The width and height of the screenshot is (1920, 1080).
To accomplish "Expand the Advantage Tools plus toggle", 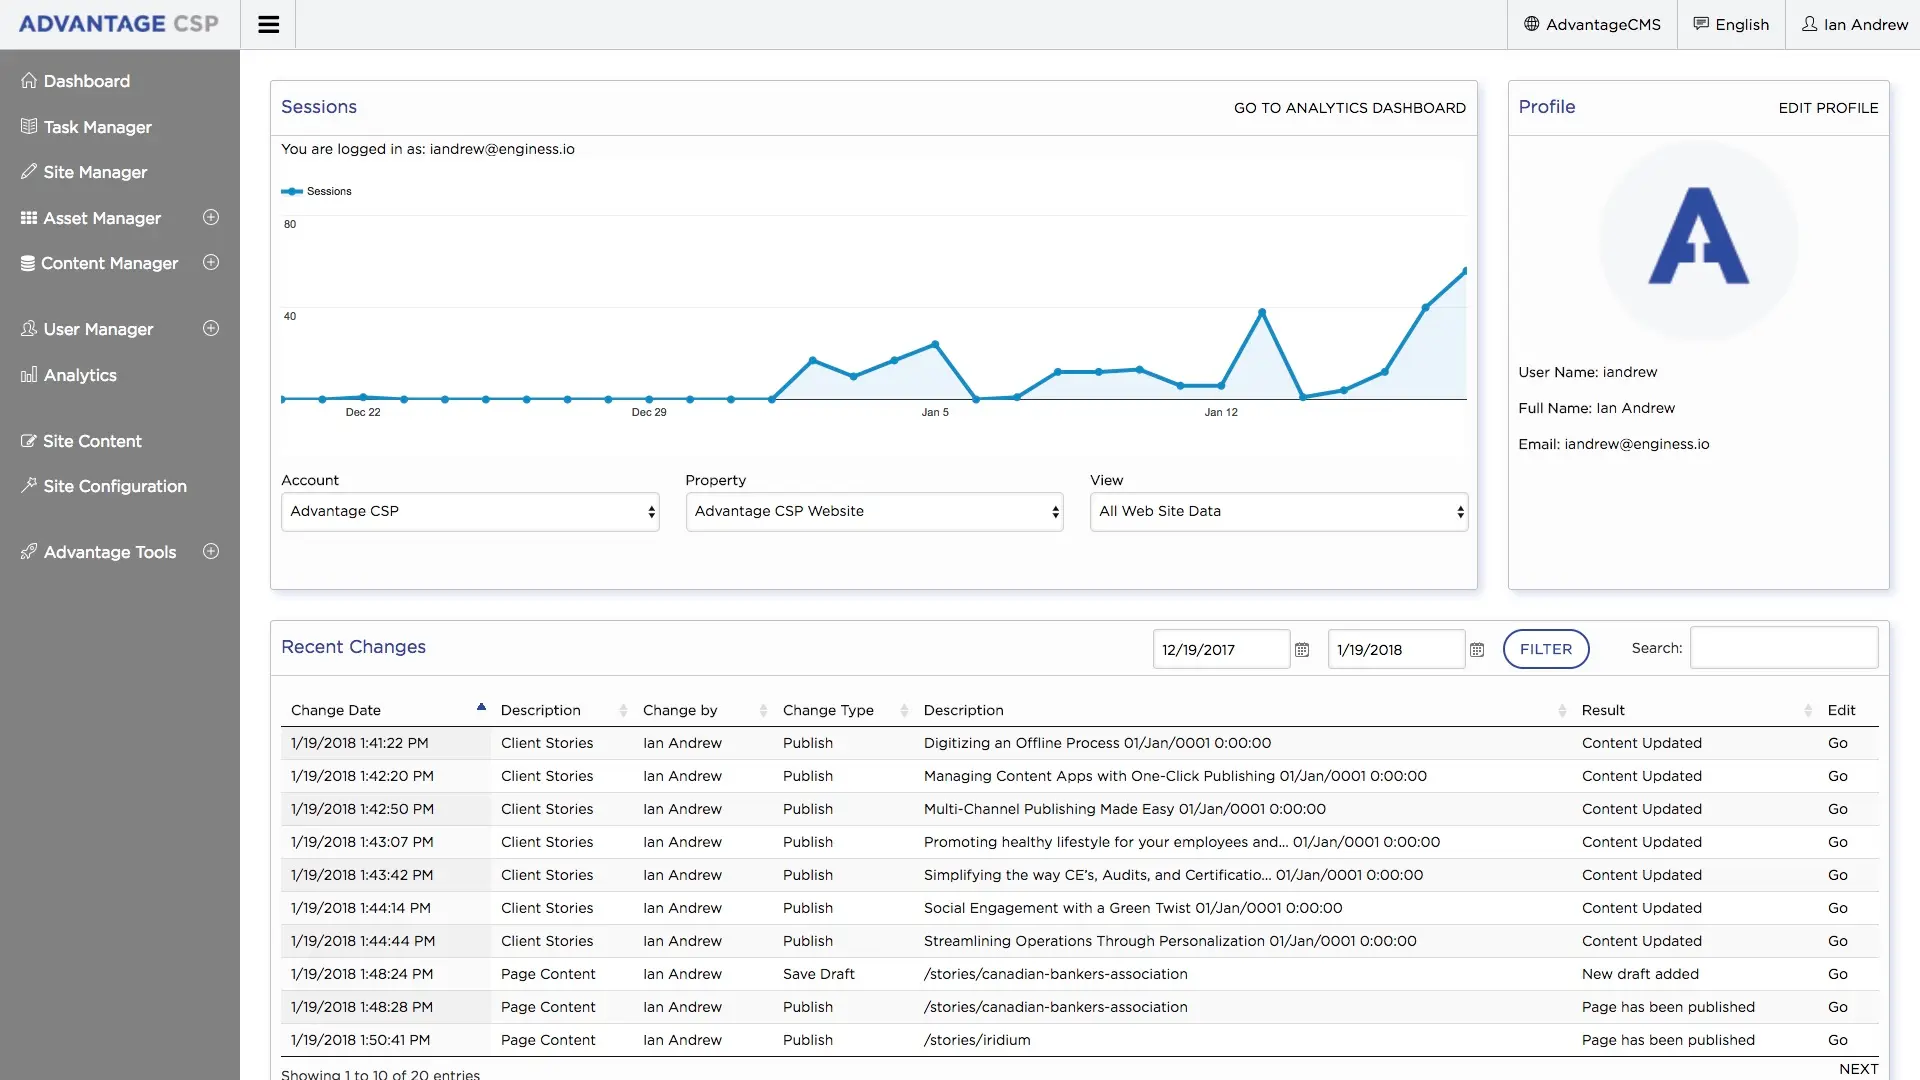I will 211,552.
